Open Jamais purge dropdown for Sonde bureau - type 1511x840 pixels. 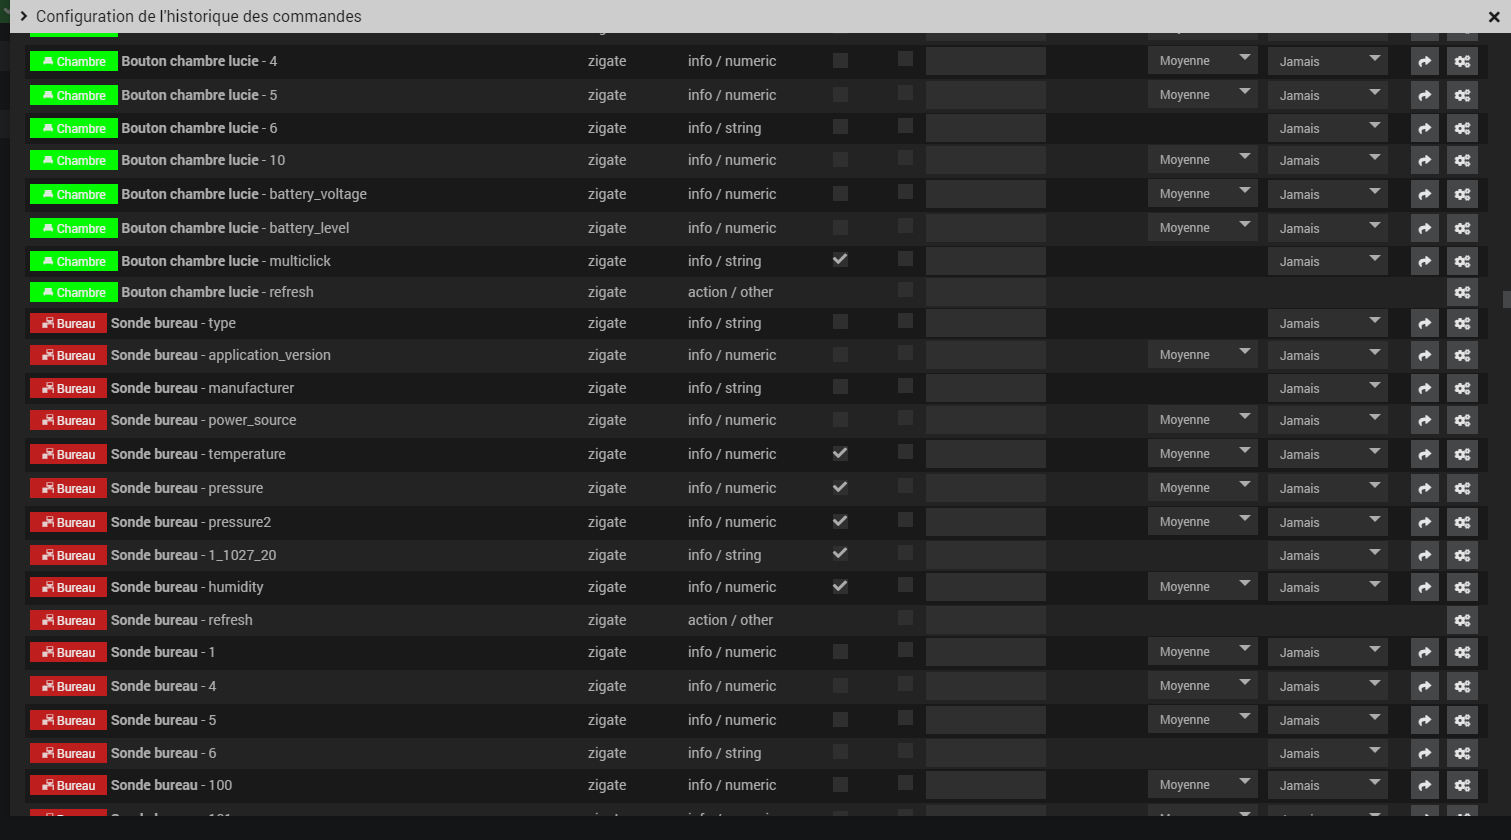pos(1327,323)
